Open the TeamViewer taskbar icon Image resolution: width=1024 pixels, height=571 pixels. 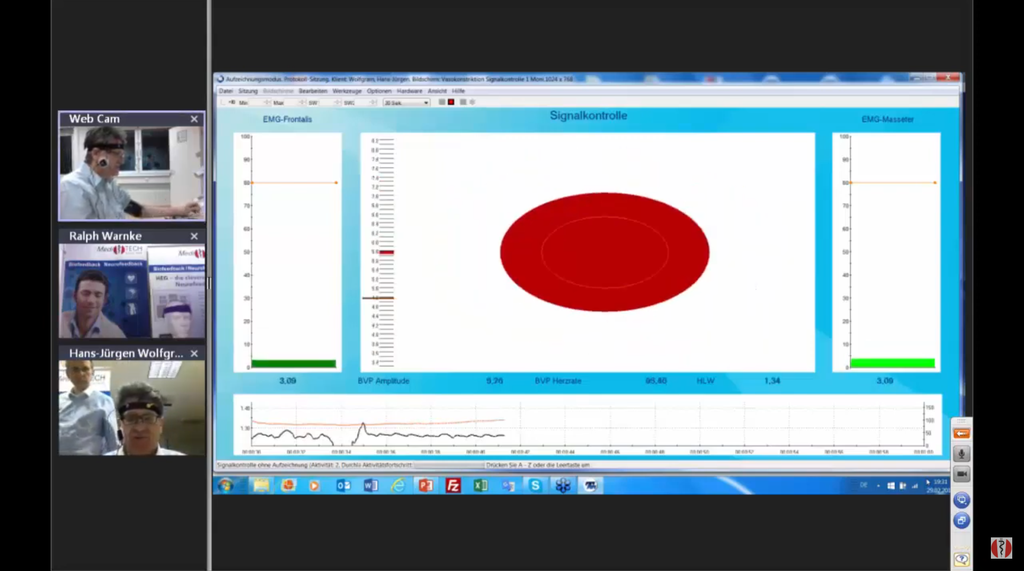coord(590,485)
